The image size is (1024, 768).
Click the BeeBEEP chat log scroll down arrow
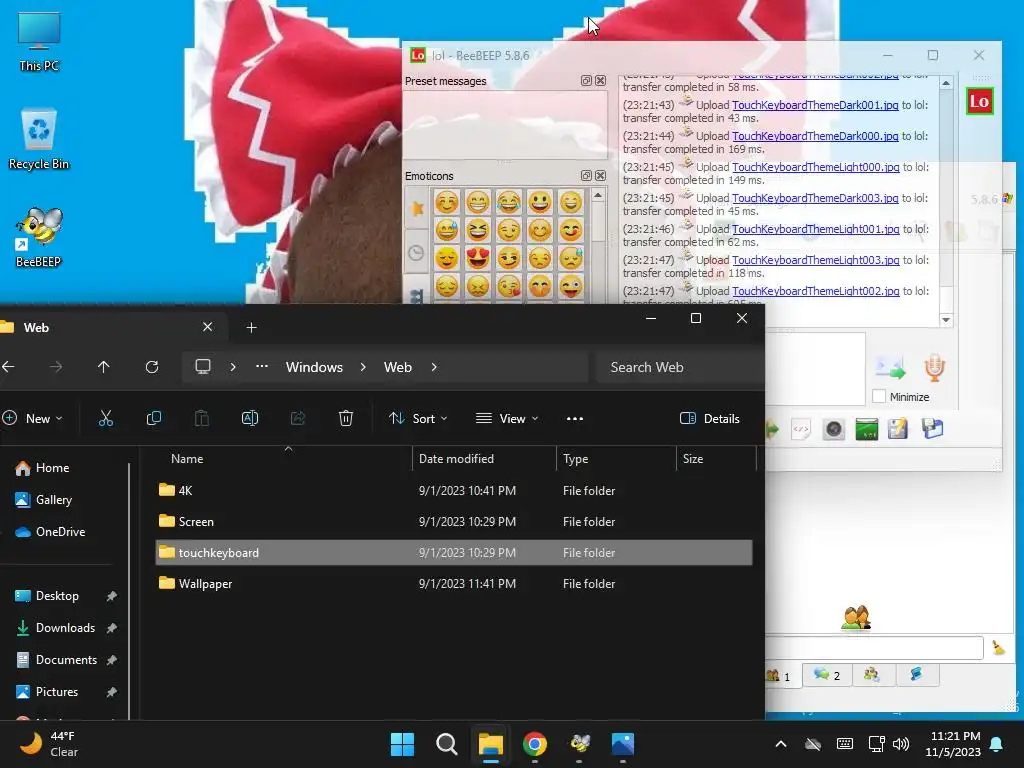[946, 319]
